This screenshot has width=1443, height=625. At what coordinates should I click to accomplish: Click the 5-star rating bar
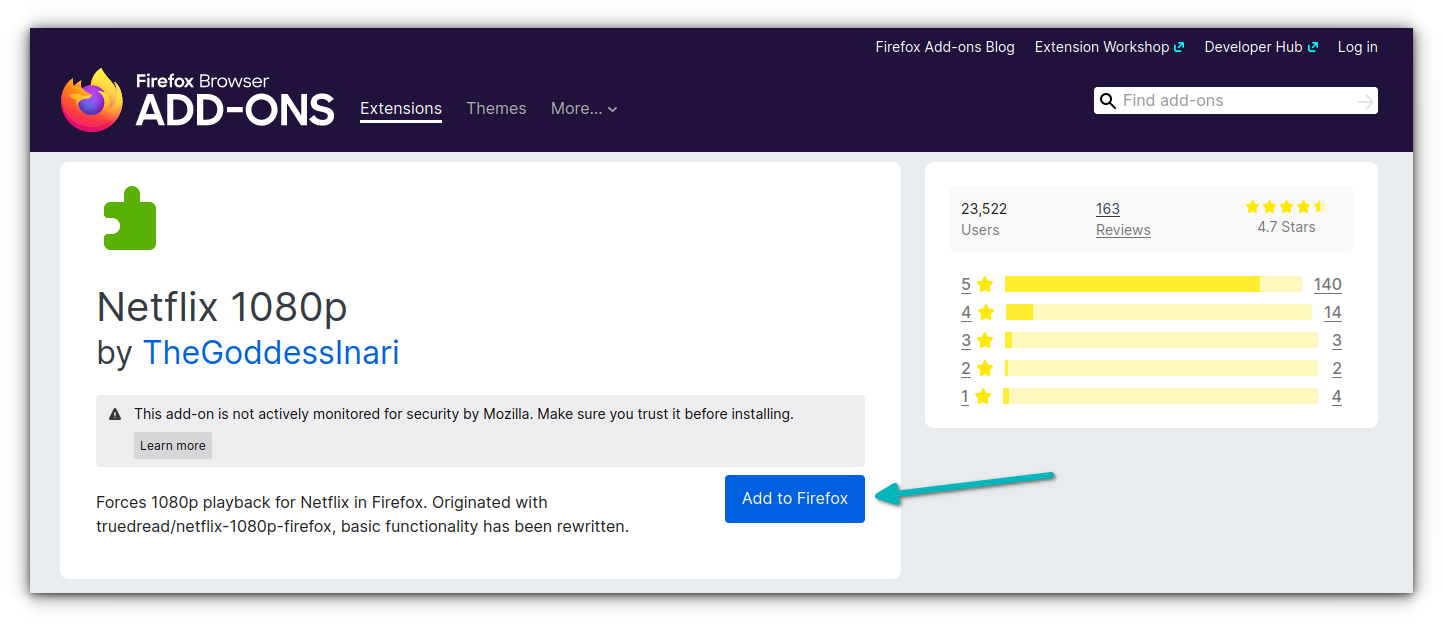(x=1153, y=284)
